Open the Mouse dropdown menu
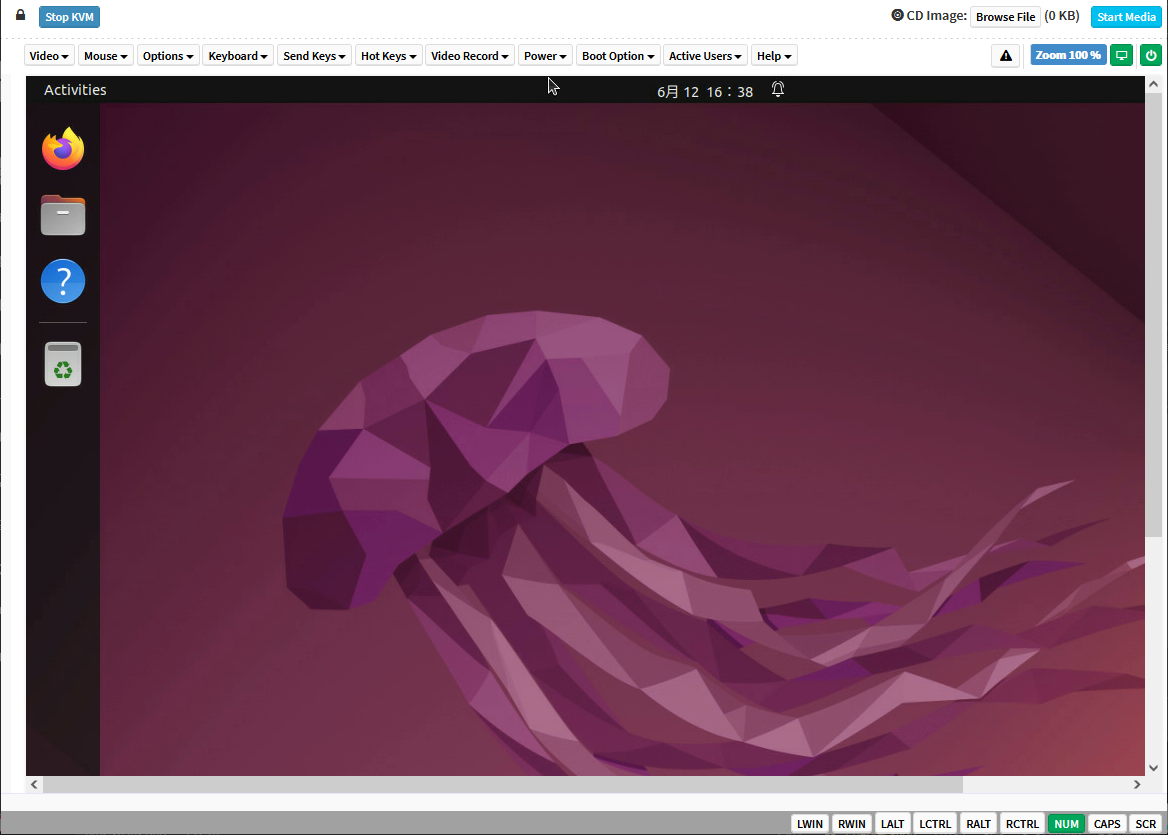Viewport: 1168px width, 835px height. point(105,56)
